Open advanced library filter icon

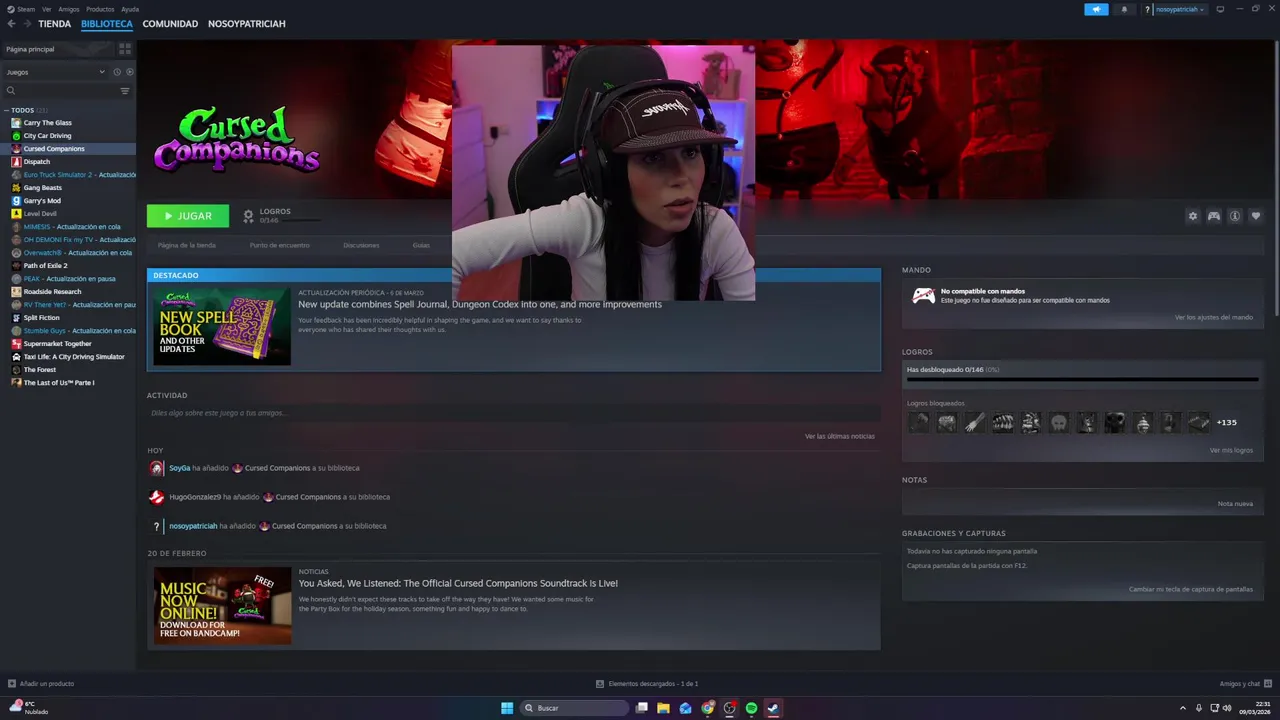pos(125,91)
